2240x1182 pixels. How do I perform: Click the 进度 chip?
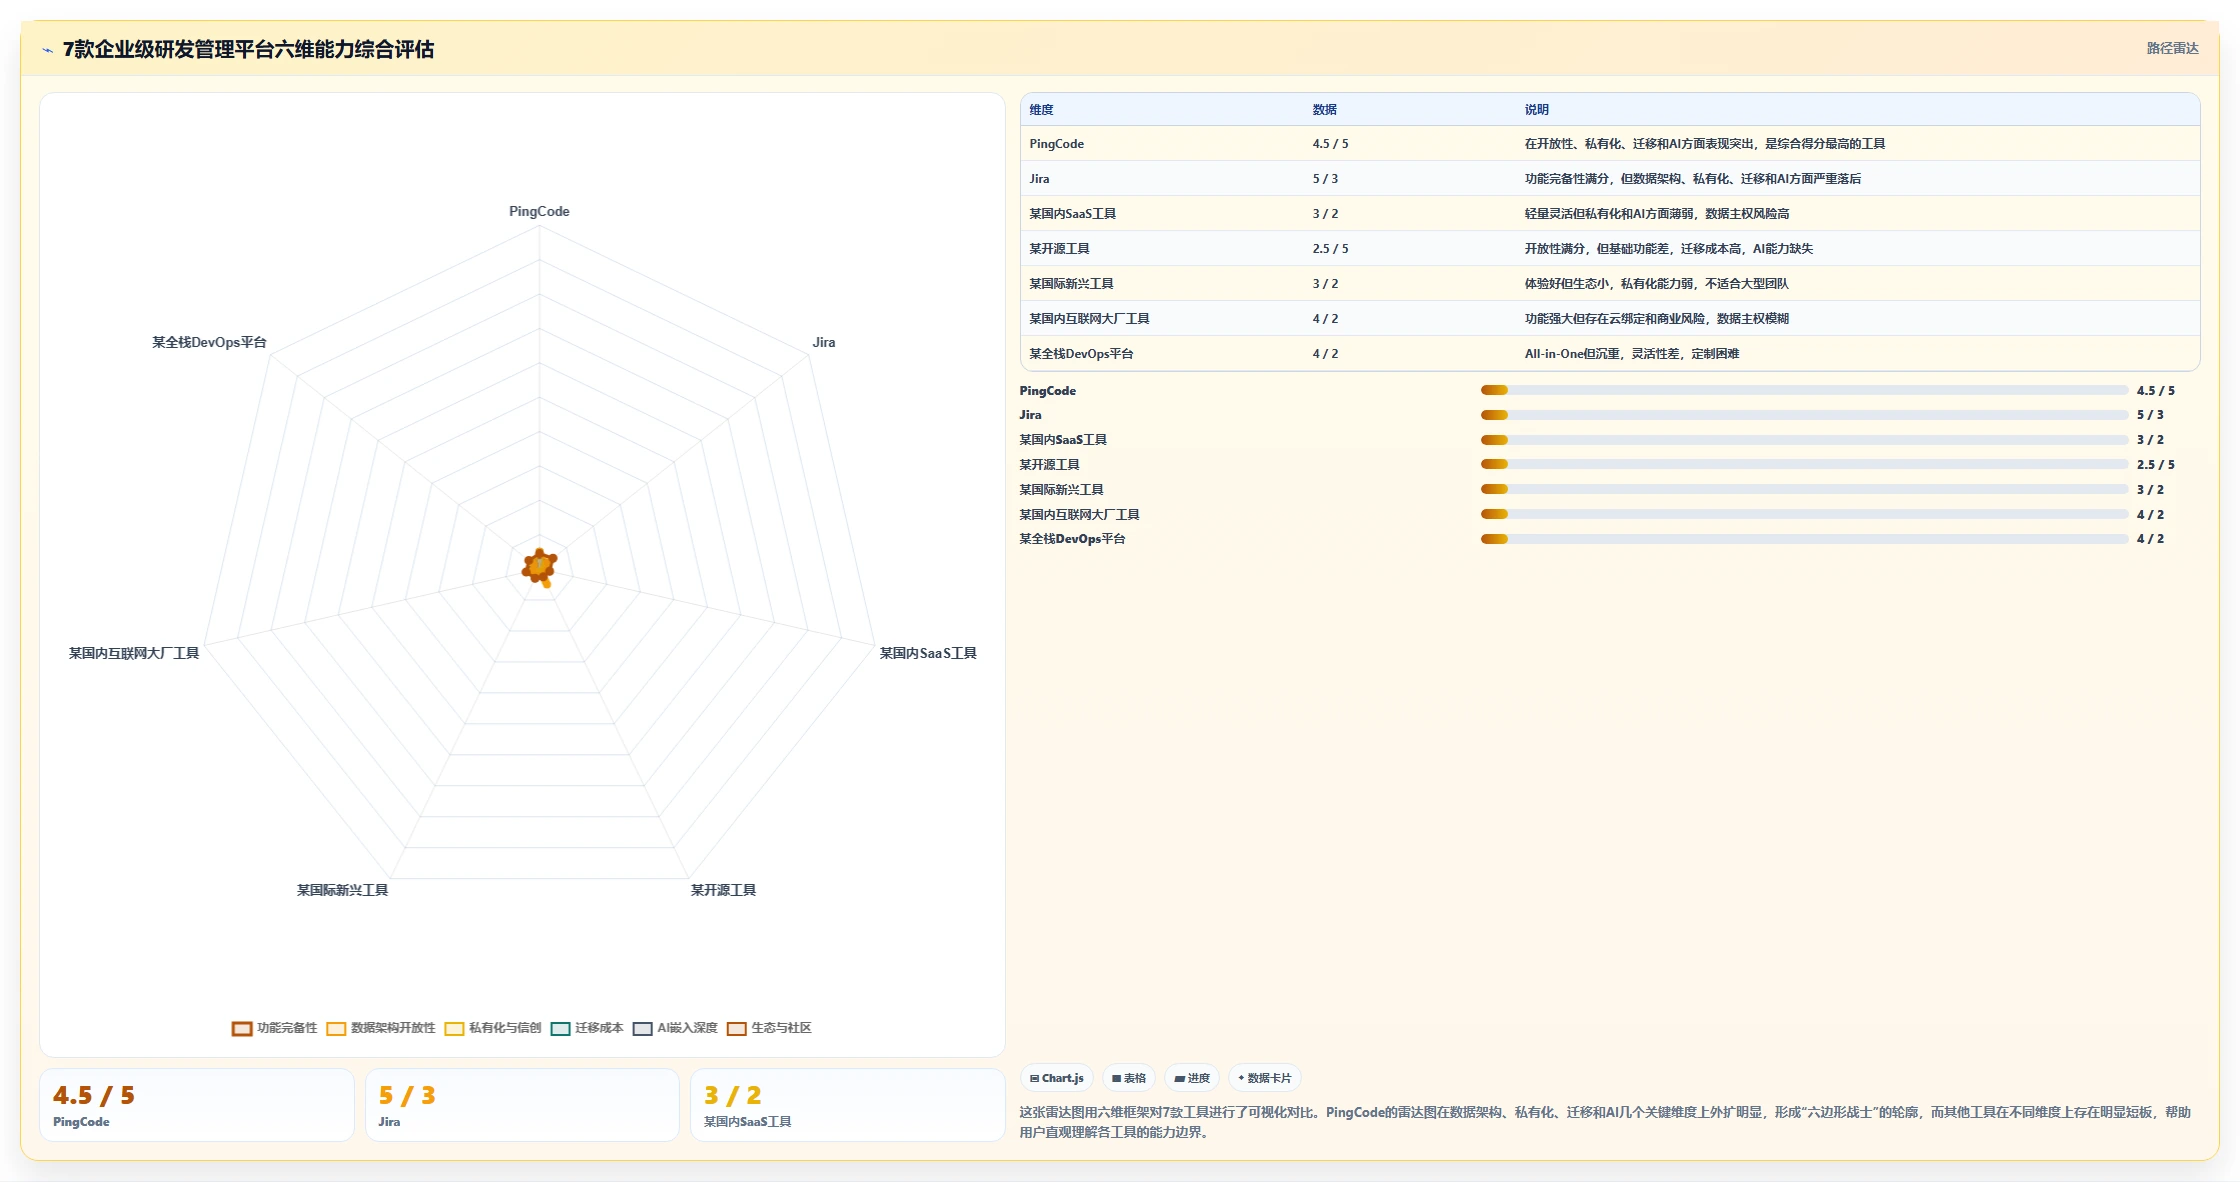click(1192, 1078)
